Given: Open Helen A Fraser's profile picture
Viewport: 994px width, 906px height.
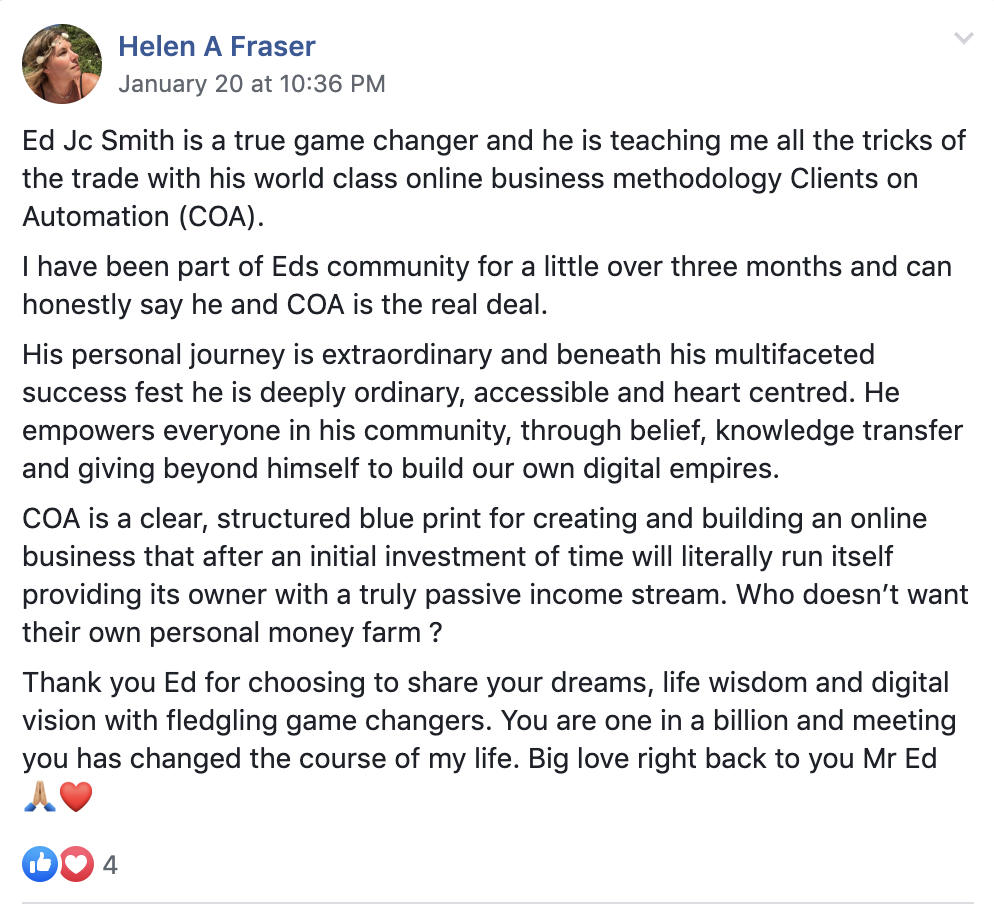Looking at the screenshot, I should 62,64.
